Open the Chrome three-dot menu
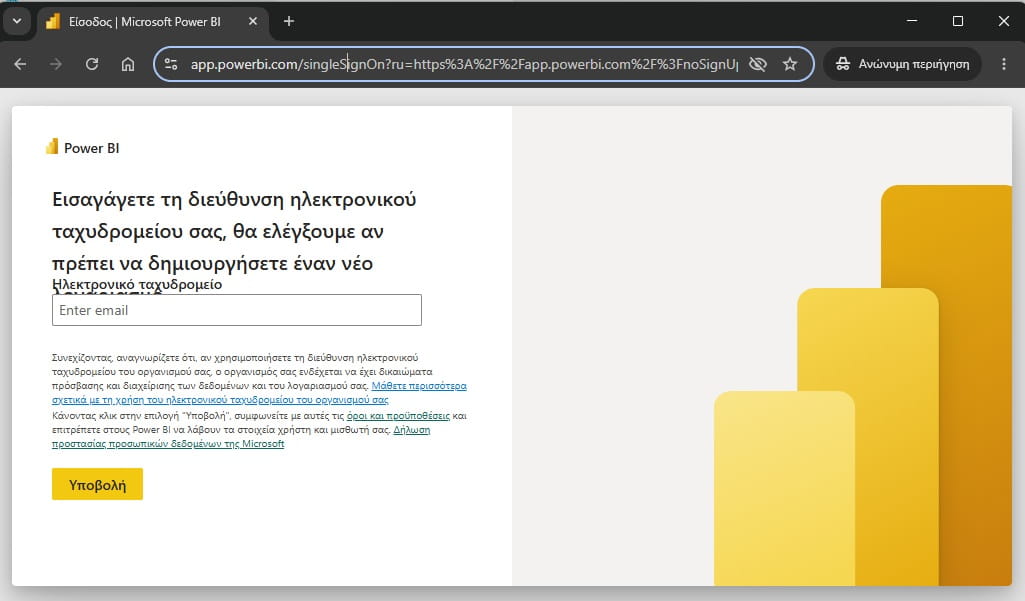This screenshot has width=1025, height=601. click(x=1004, y=64)
